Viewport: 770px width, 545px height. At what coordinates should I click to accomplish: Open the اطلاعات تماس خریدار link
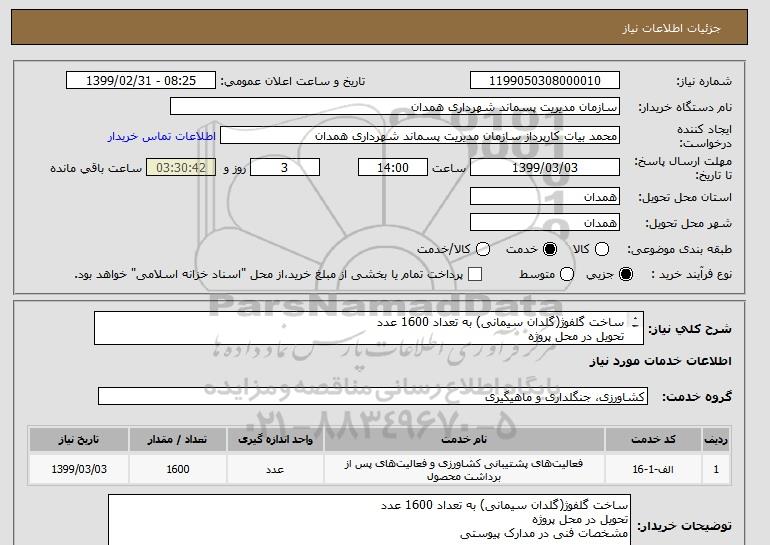[162, 136]
